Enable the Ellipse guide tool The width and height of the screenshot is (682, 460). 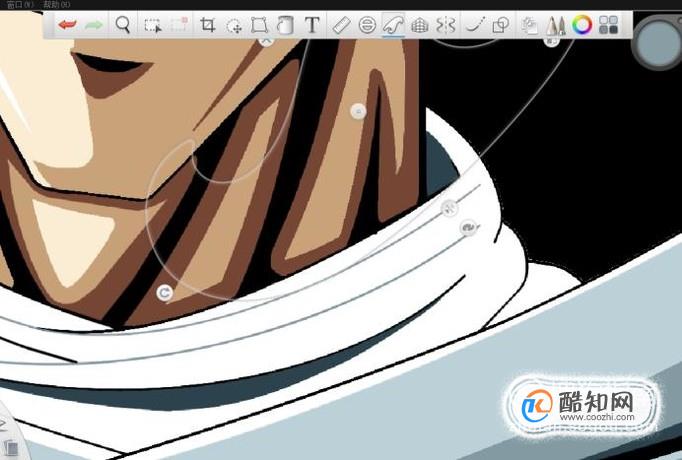pyautogui.click(x=367, y=25)
